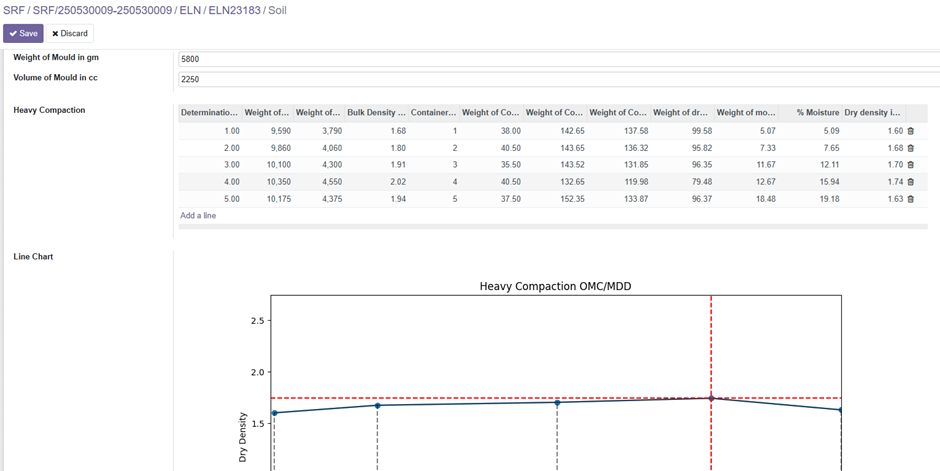Edit Weight of Mould field 5800
940x471 pixels.
tap(559, 59)
